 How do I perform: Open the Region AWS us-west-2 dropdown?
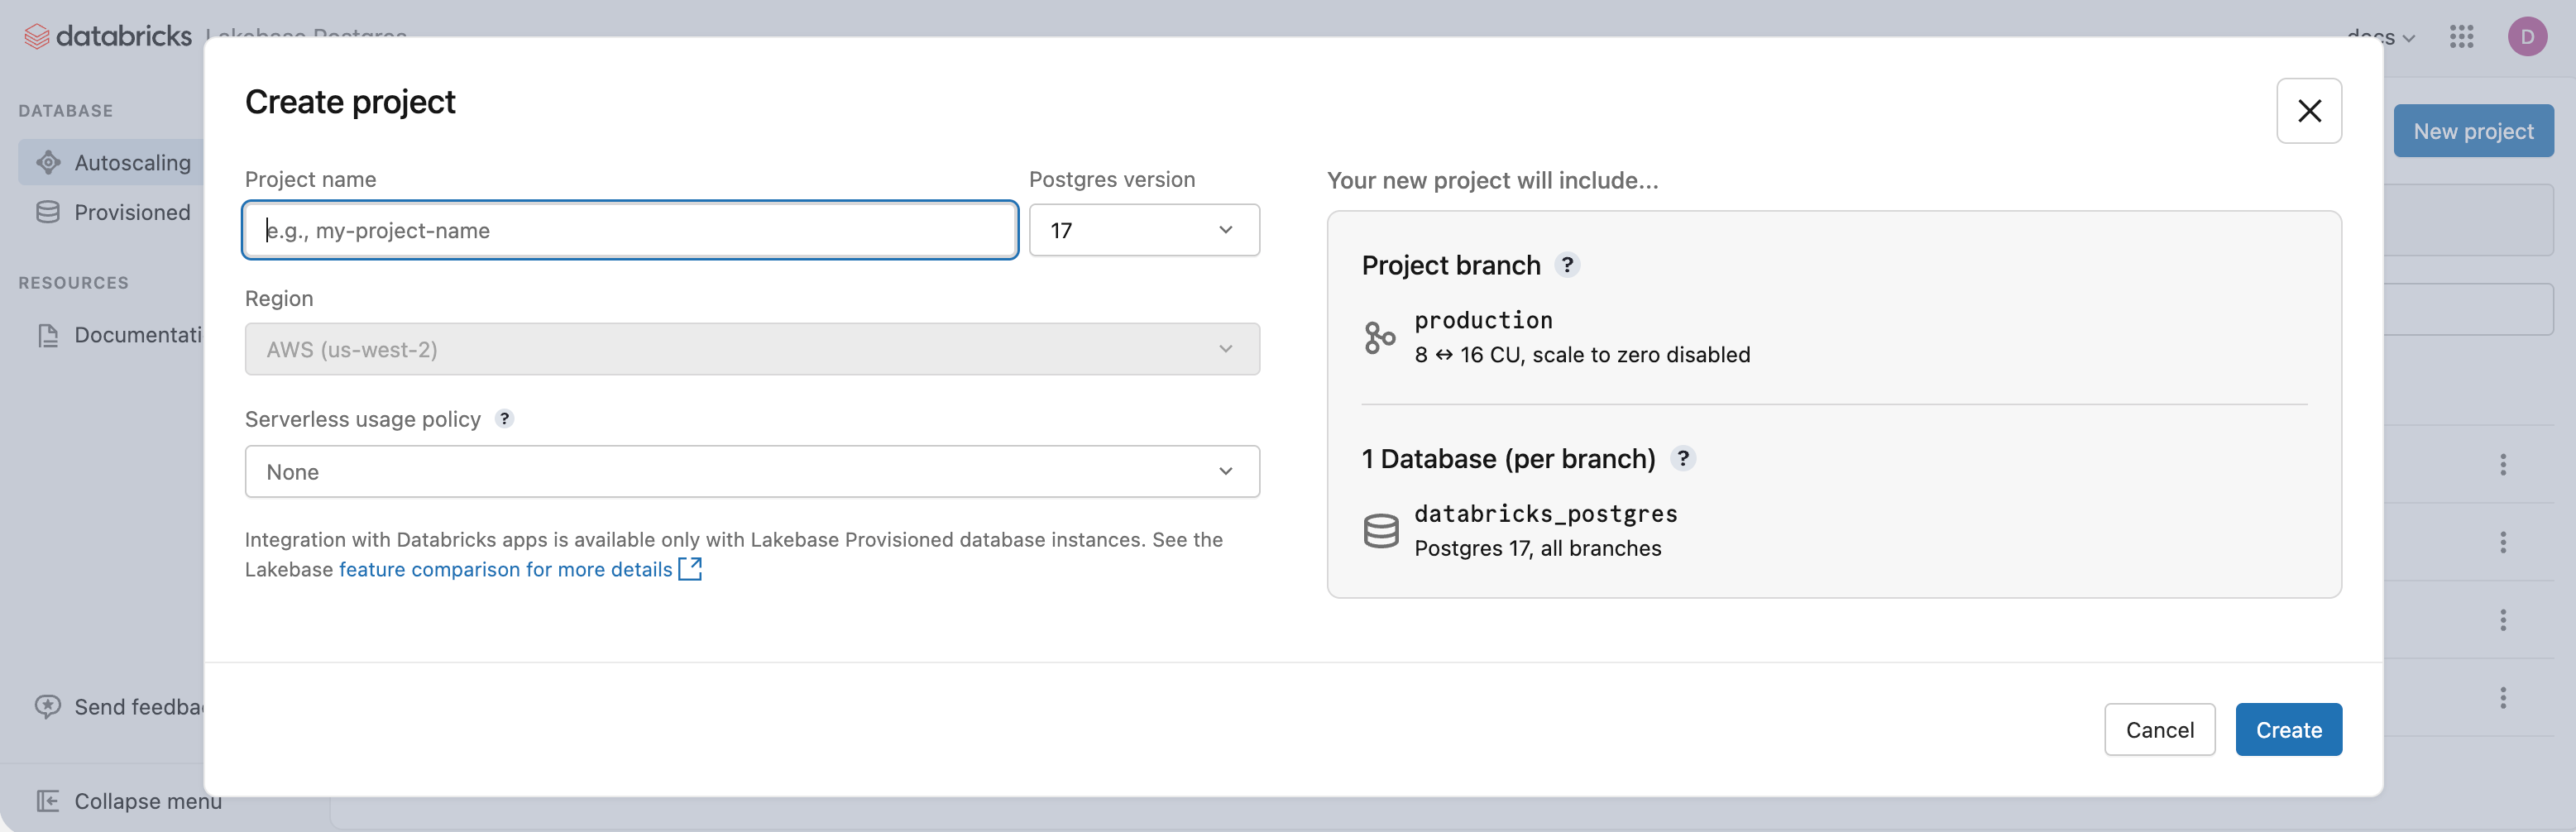pyautogui.click(x=751, y=349)
